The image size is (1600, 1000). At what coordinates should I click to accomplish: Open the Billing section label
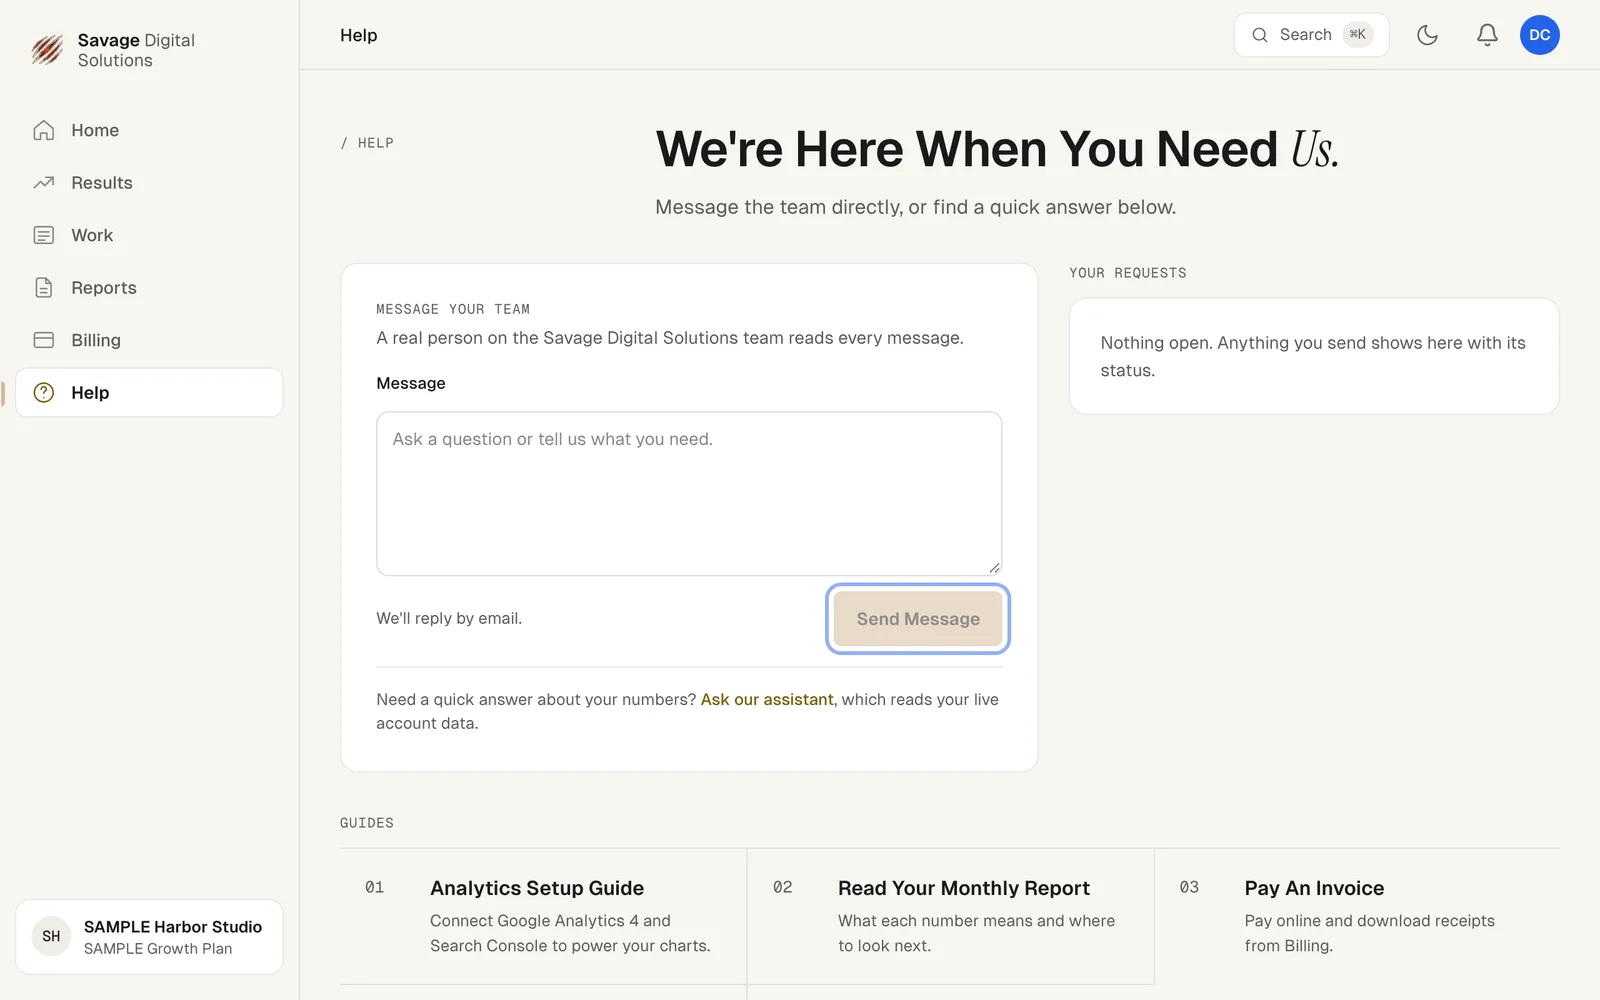tap(96, 340)
